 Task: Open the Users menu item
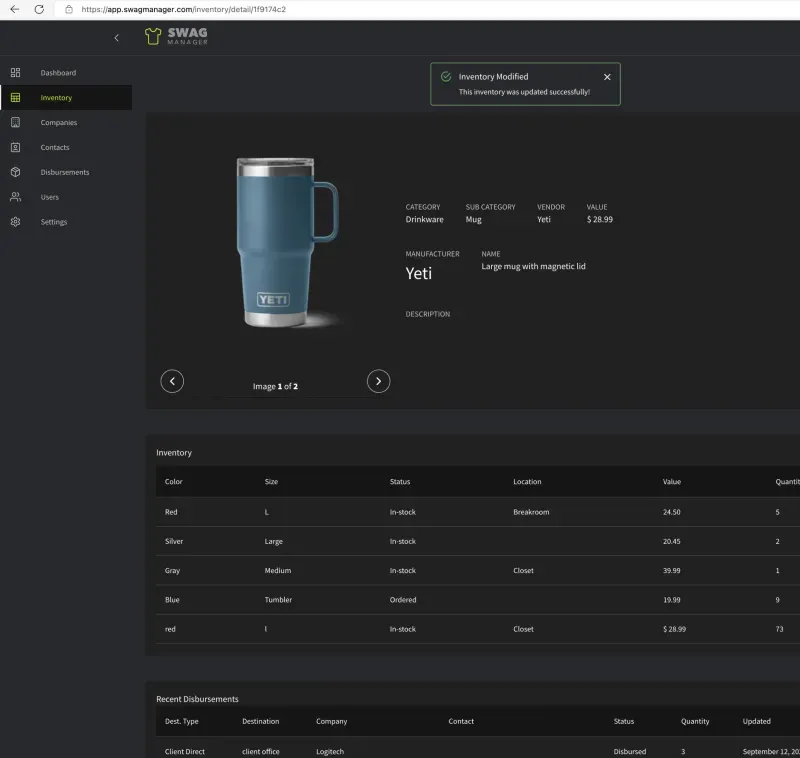click(x=49, y=197)
